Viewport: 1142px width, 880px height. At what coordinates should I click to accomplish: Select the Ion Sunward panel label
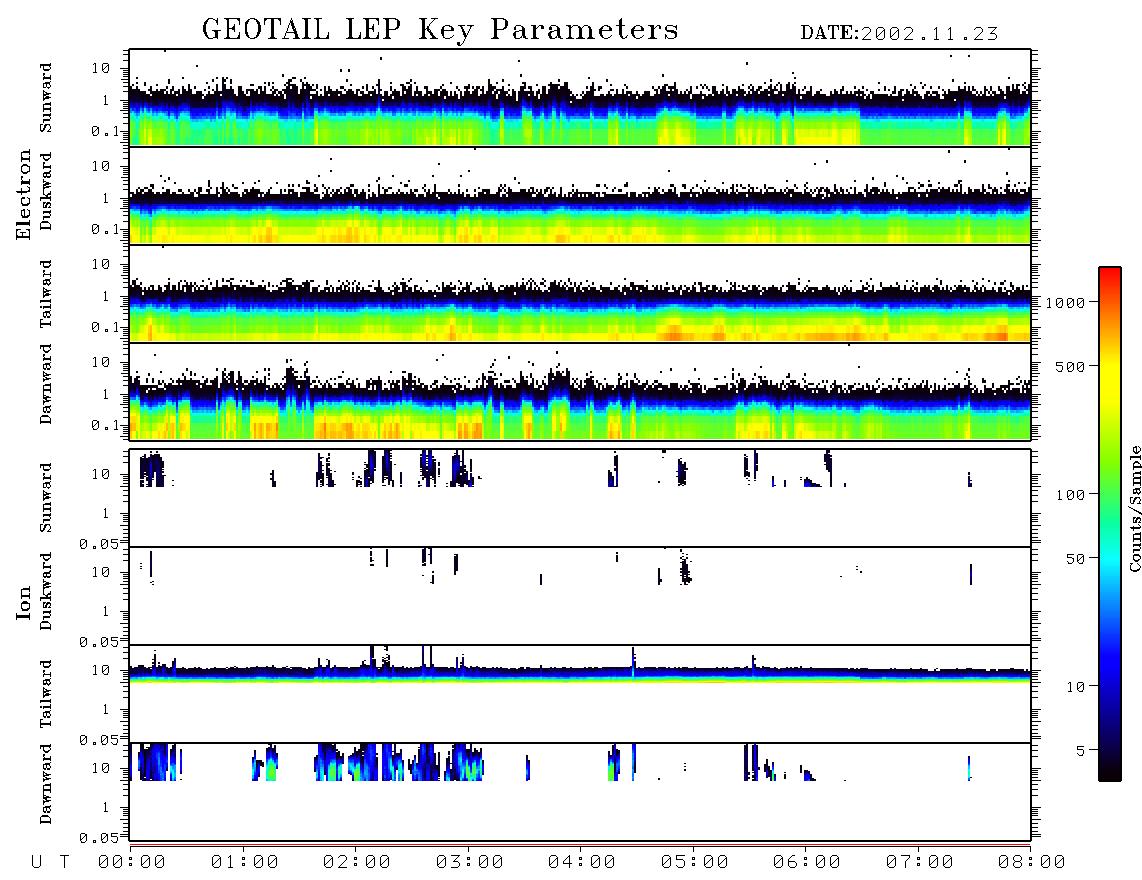click(x=45, y=498)
